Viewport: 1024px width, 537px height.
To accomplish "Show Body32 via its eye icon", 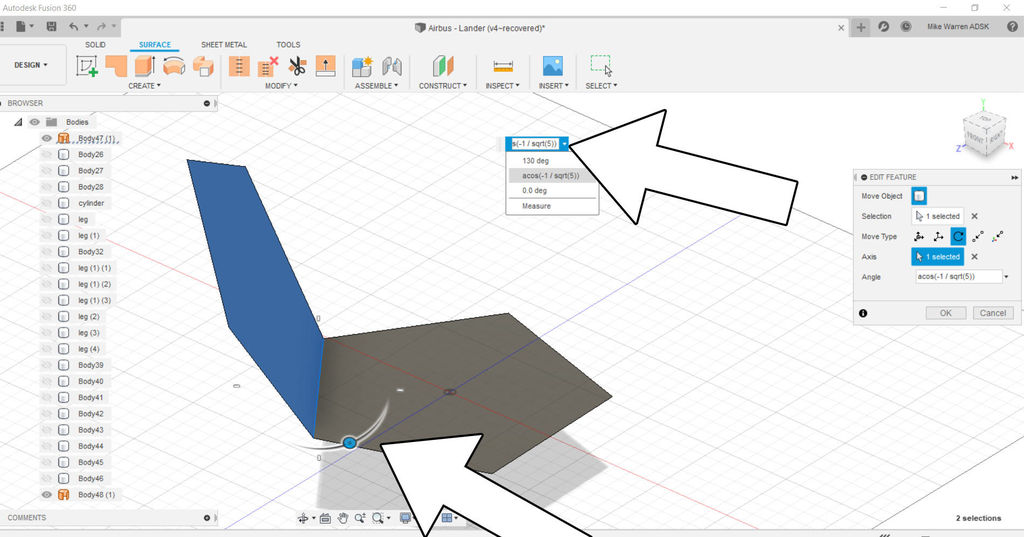I will [x=46, y=252].
